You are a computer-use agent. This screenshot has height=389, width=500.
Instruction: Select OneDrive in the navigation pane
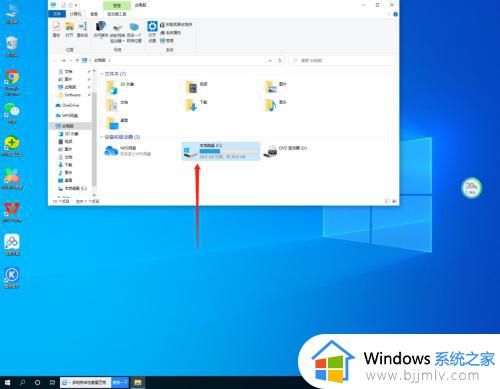67,105
